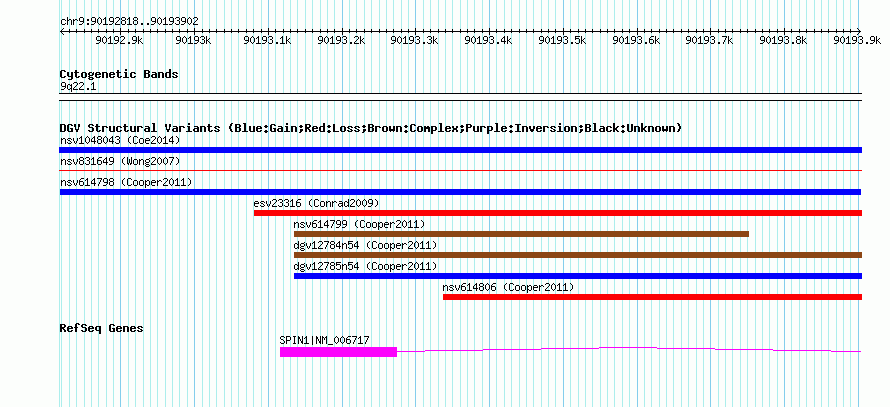Click the RefSeq Genes track heading
The width and height of the screenshot is (890, 407).
tap(102, 328)
